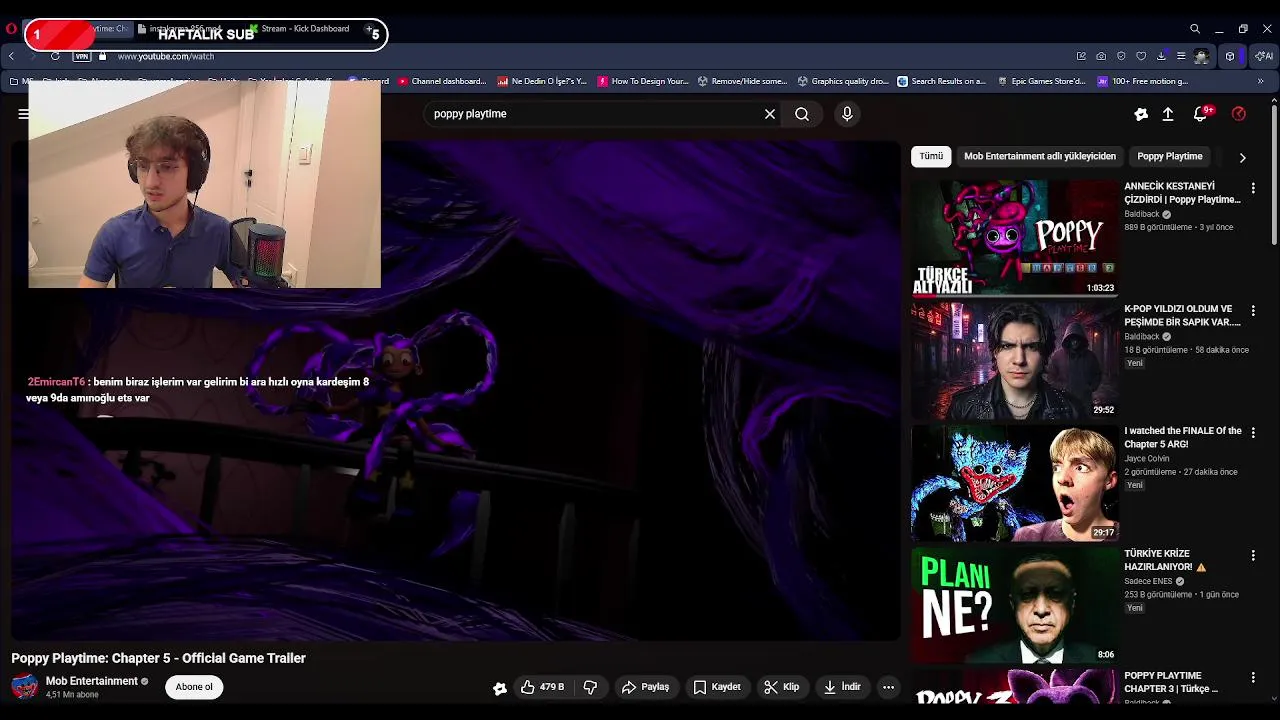Screen dimensions: 1280x720
Task: Open browser downloads arrow icon
Action: (1161, 56)
